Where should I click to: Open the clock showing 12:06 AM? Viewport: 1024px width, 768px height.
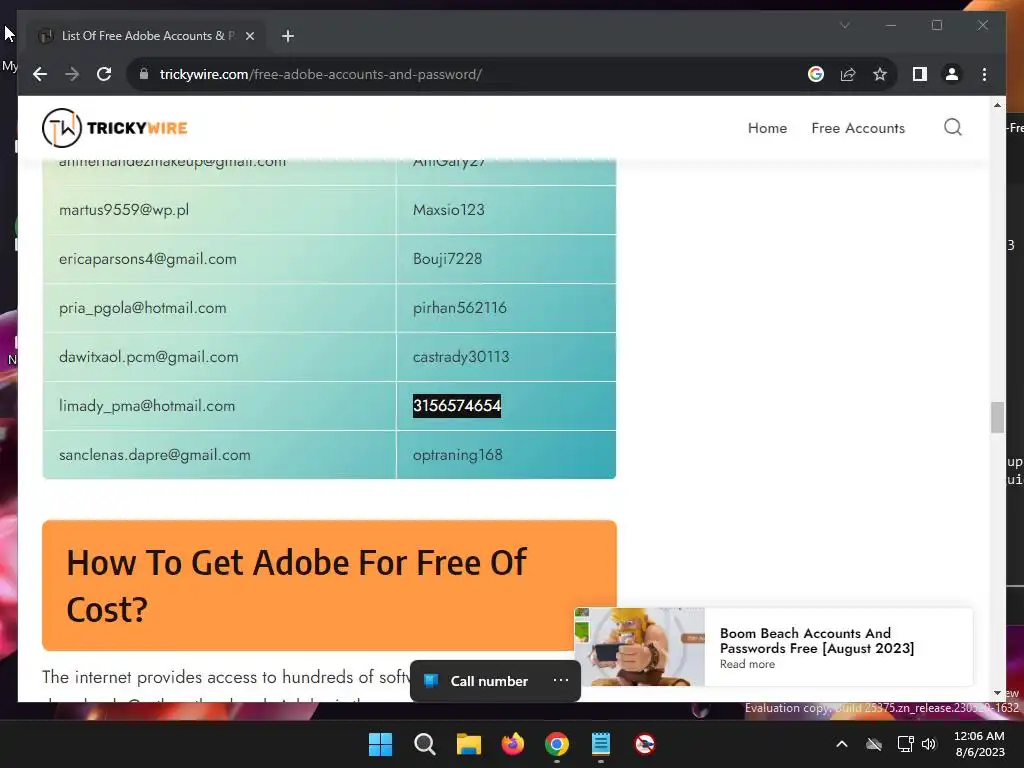[980, 744]
